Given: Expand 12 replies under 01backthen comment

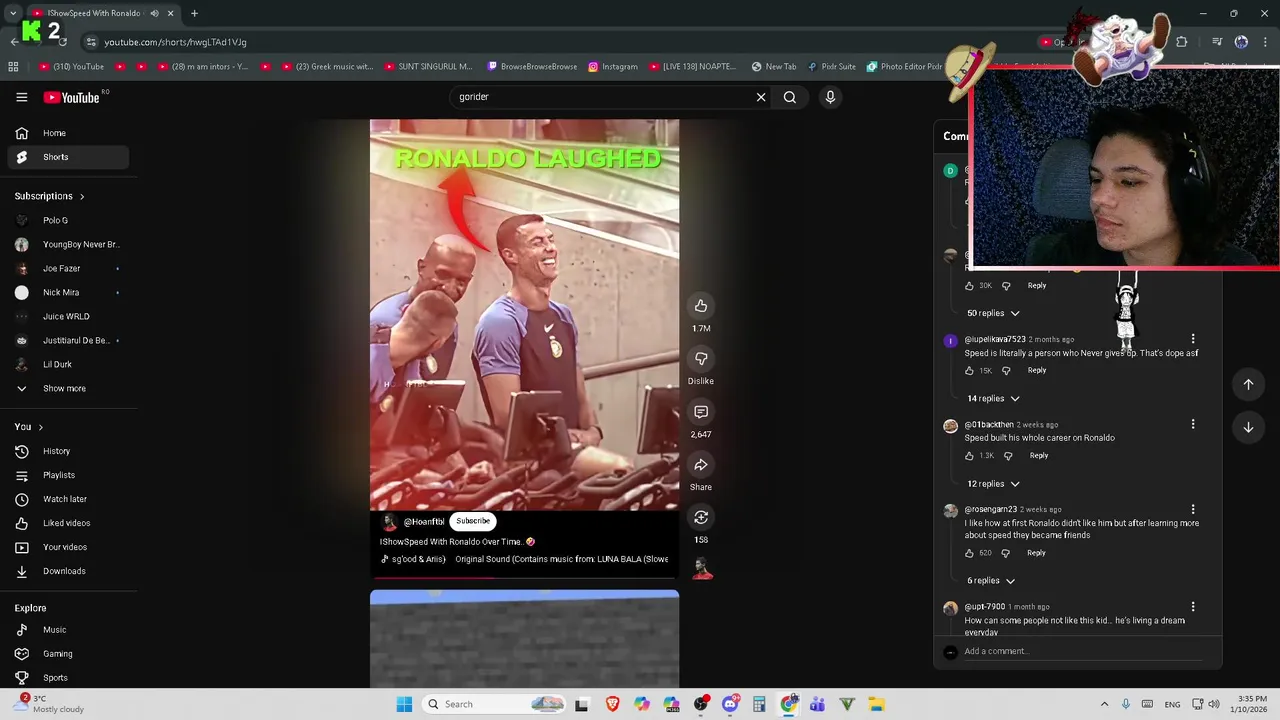Looking at the screenshot, I should pyautogui.click(x=993, y=484).
